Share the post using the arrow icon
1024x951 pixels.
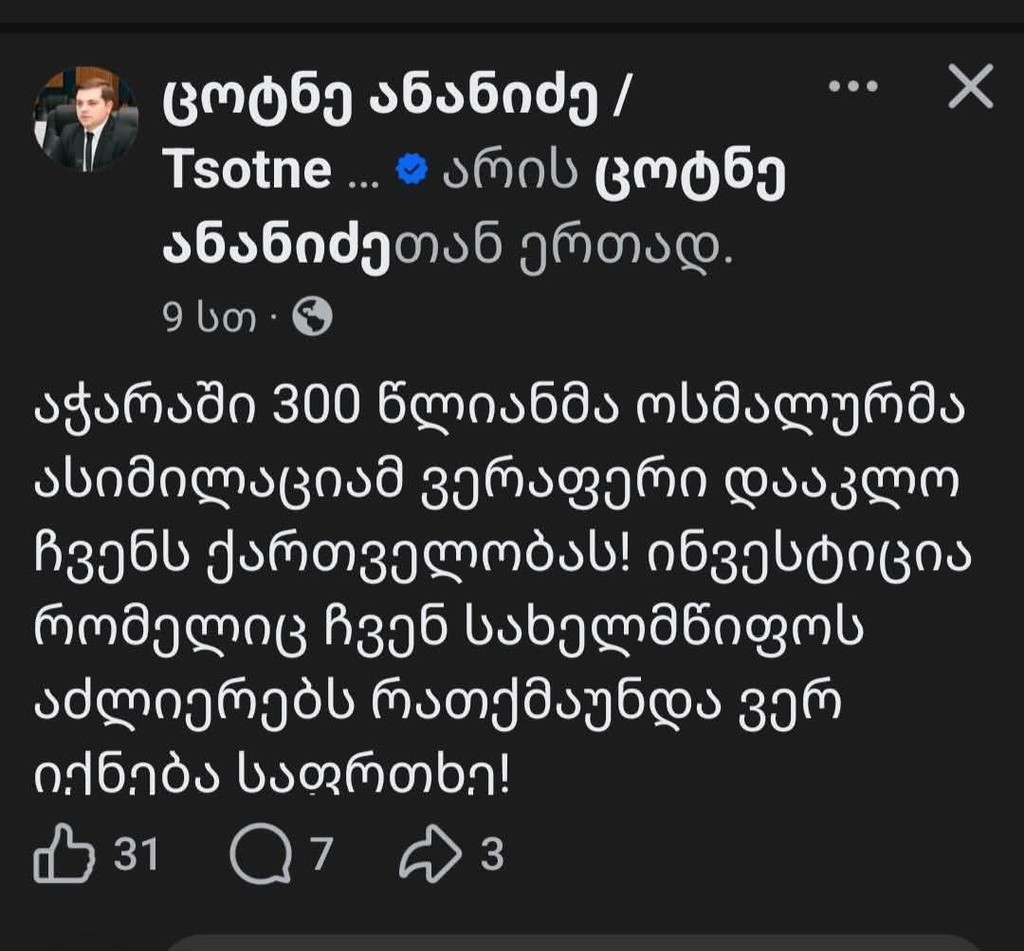[430, 856]
